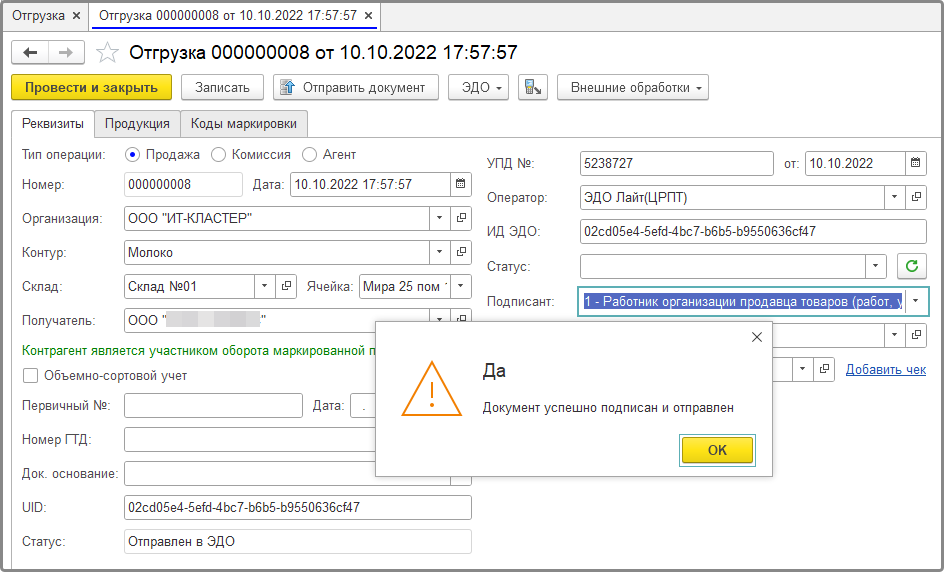
Task: Expand the right-side Статус dropdown
Action: click(875, 266)
